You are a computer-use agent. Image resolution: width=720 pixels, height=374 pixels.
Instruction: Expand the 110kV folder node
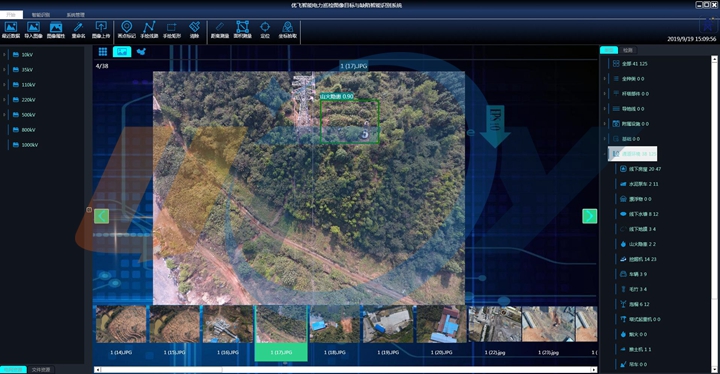4,85
